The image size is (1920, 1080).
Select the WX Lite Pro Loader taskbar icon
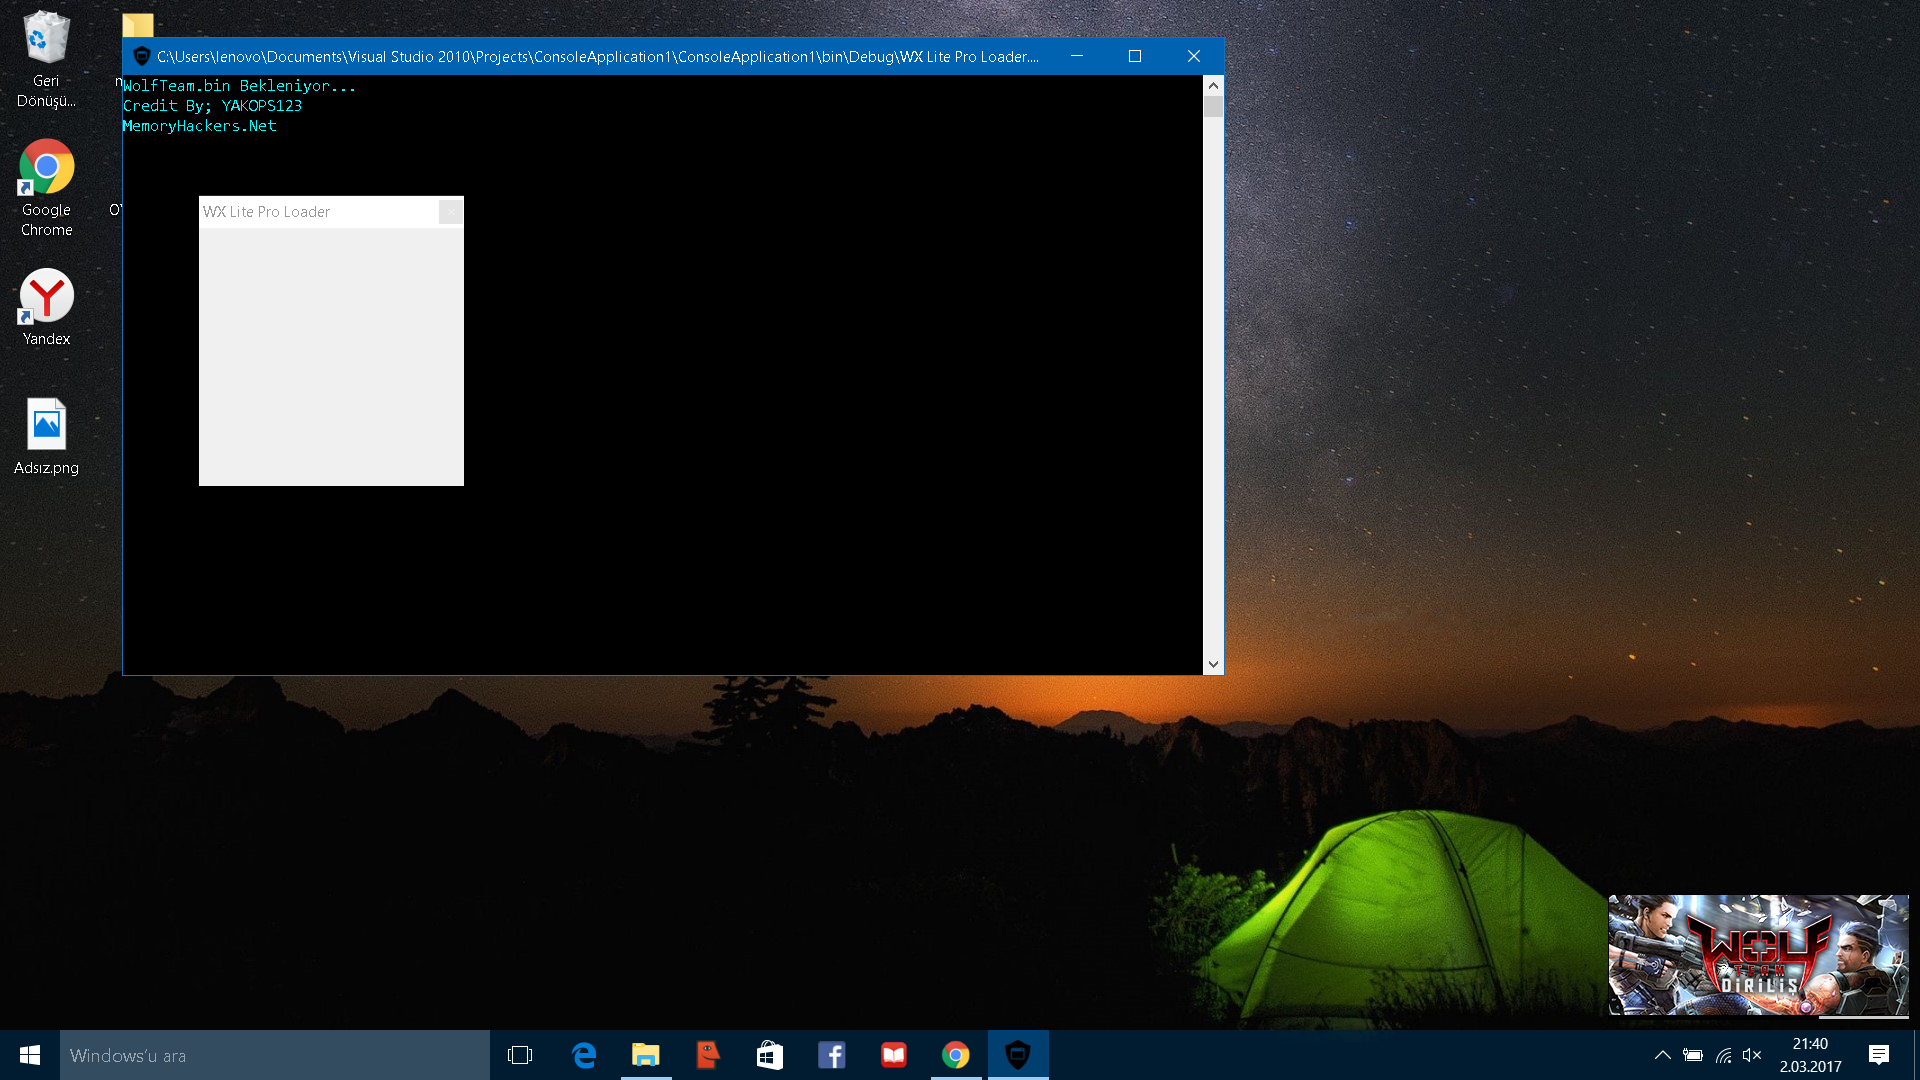(x=1018, y=1055)
